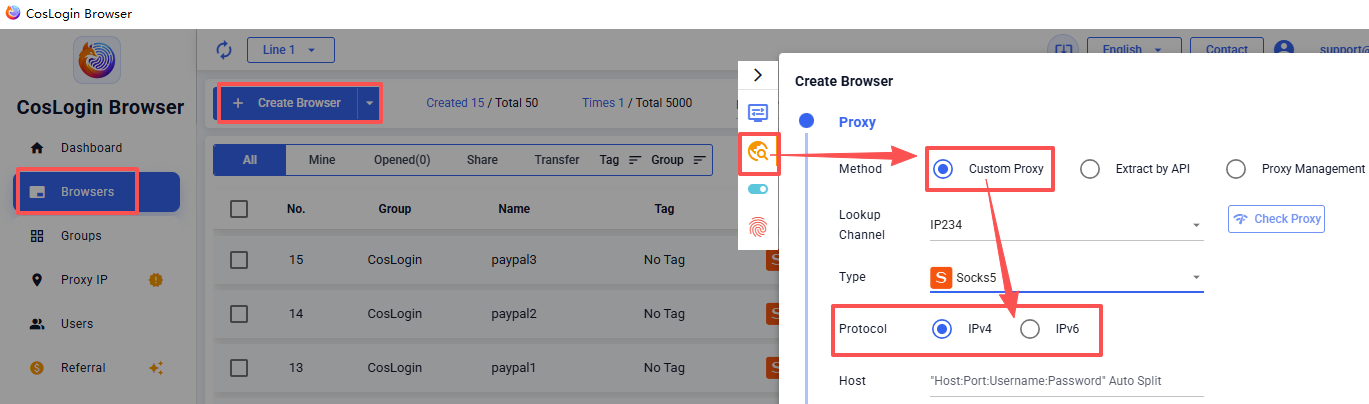Click the CosLogin title bar app icon

click(12, 13)
